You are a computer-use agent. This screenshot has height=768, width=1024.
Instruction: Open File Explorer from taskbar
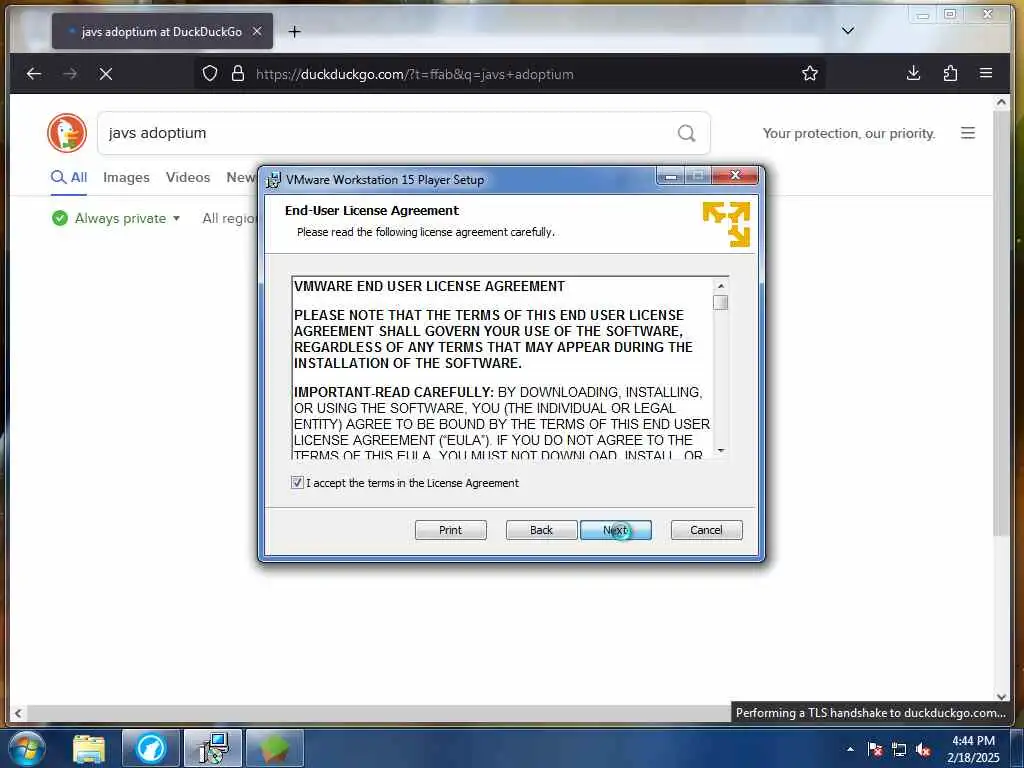tap(89, 748)
